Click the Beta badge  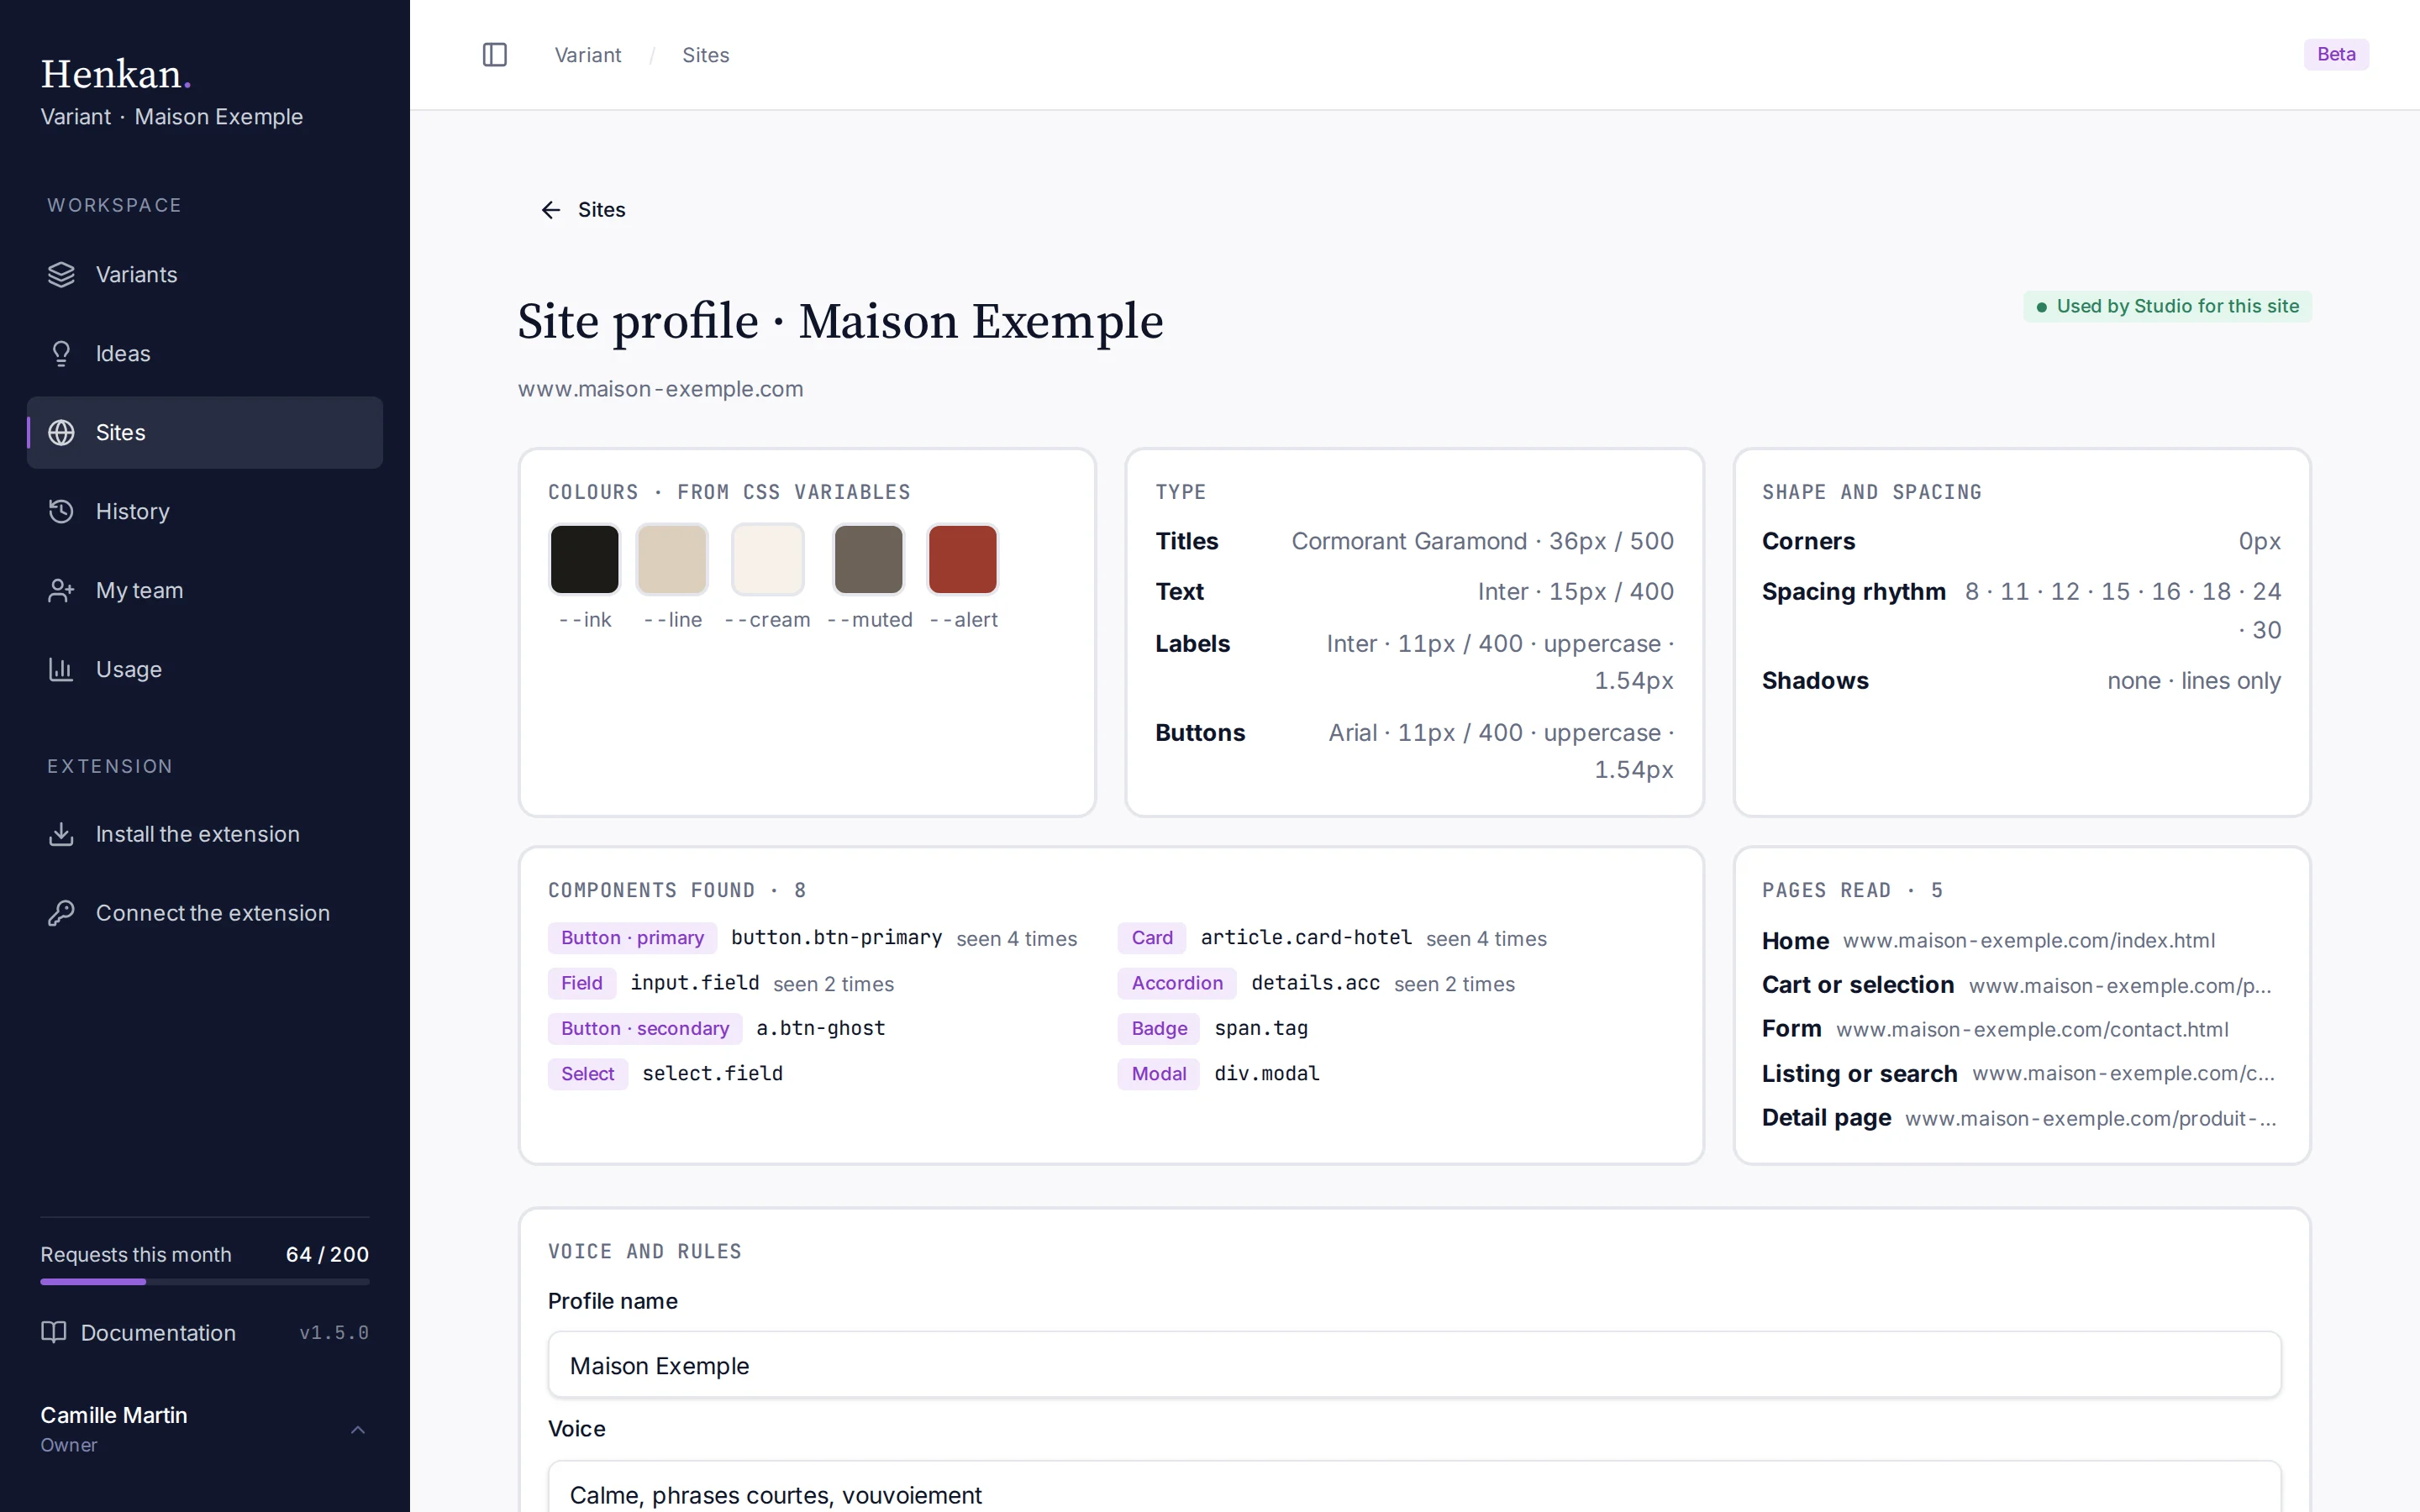click(2336, 54)
